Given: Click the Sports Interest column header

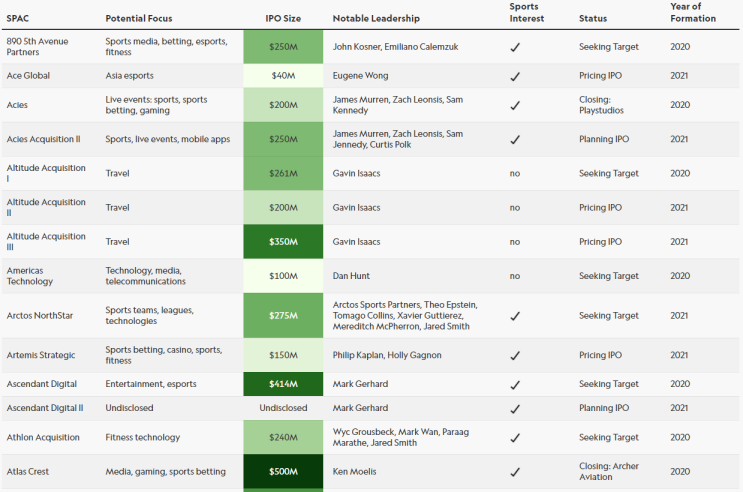Looking at the screenshot, I should pos(526,13).
